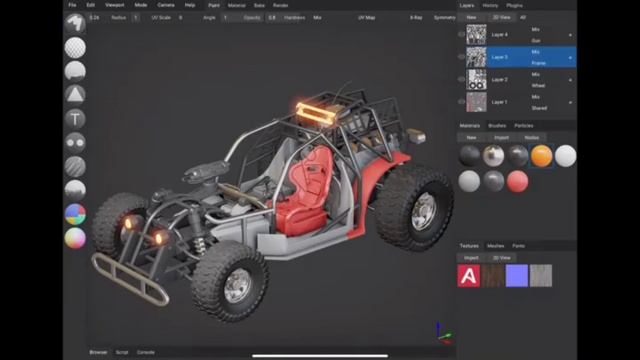Click New in the Layers panel
This screenshot has width=640, height=360.
coord(471,18)
